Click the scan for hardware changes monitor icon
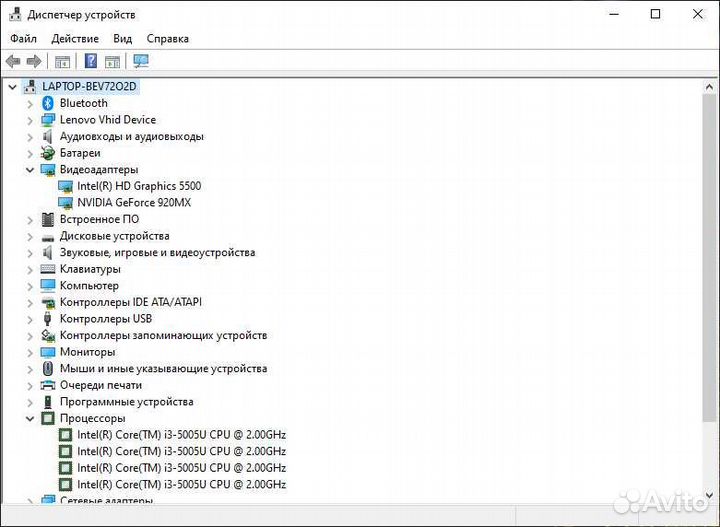 141,61
